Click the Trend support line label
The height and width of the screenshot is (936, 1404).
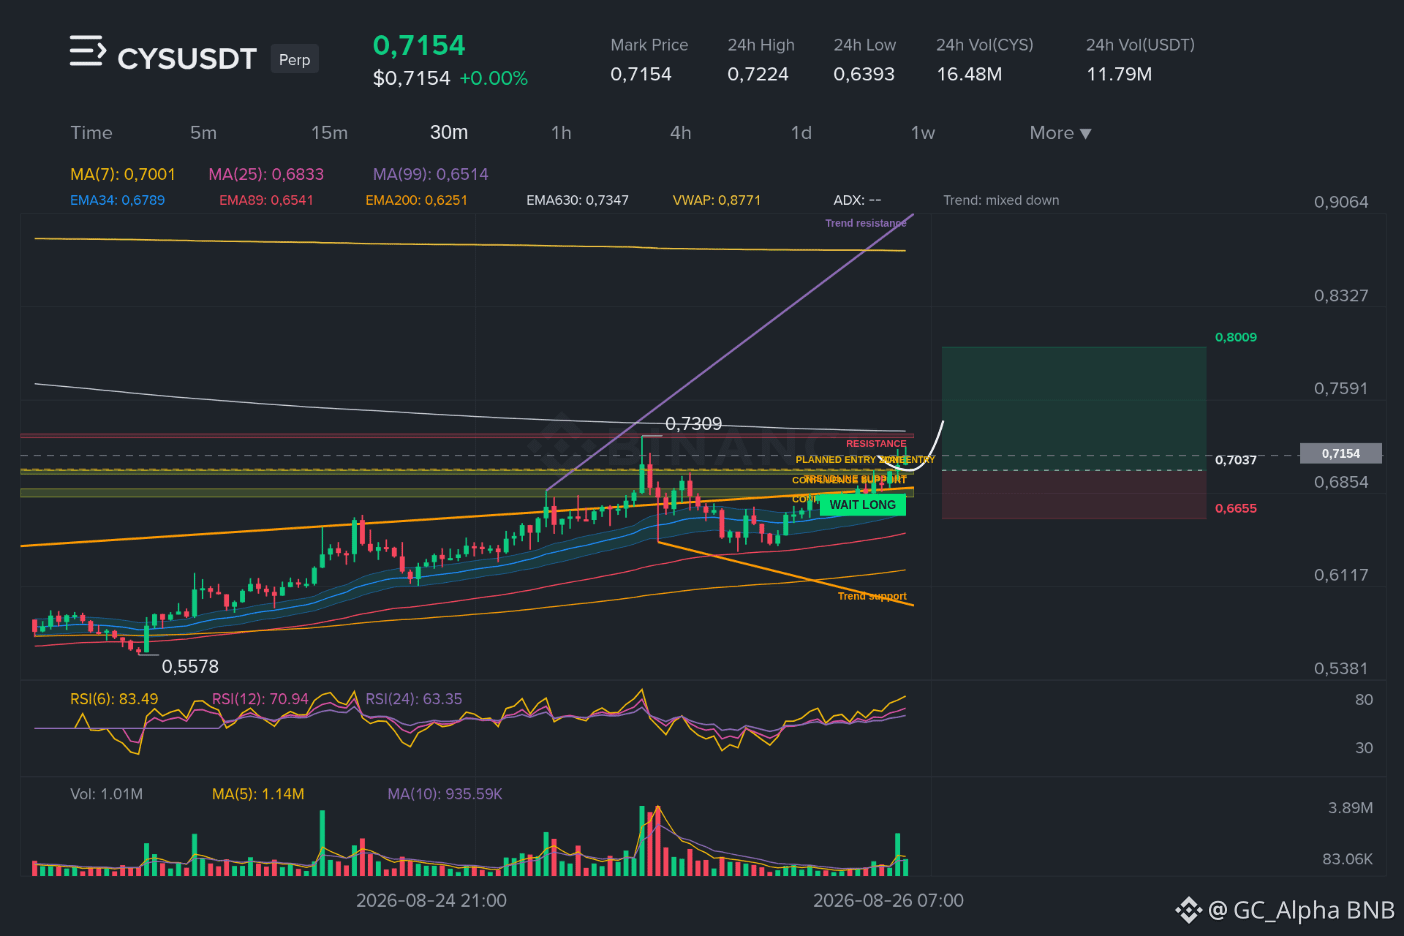(872, 596)
